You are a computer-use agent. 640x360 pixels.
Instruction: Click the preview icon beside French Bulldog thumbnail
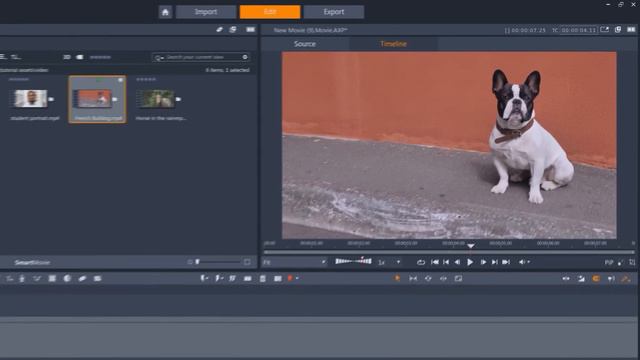[115, 99]
